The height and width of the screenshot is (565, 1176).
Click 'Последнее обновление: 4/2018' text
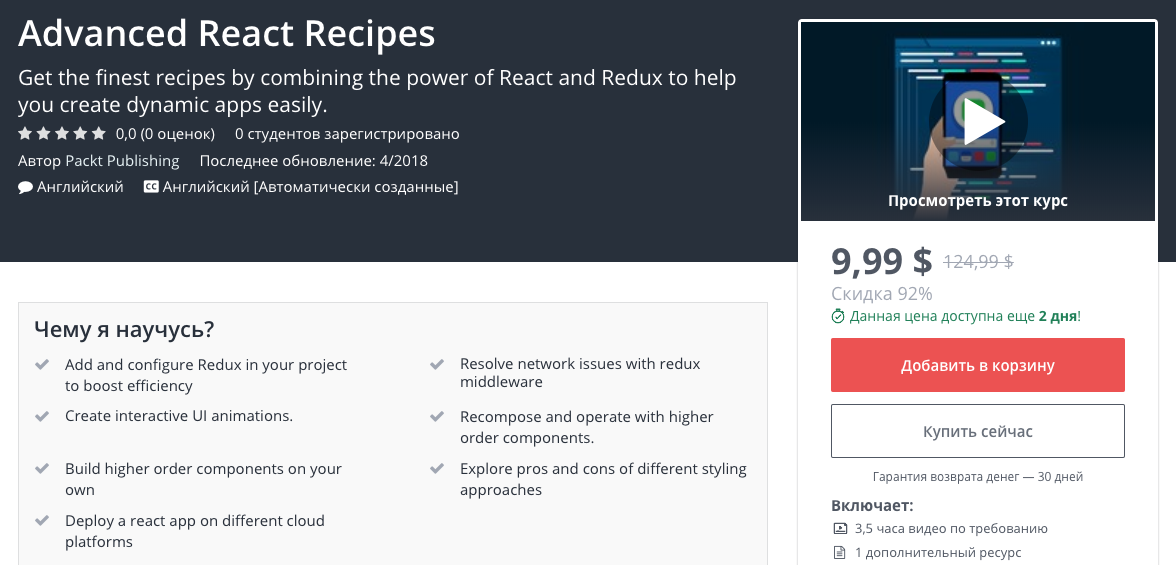(x=314, y=161)
